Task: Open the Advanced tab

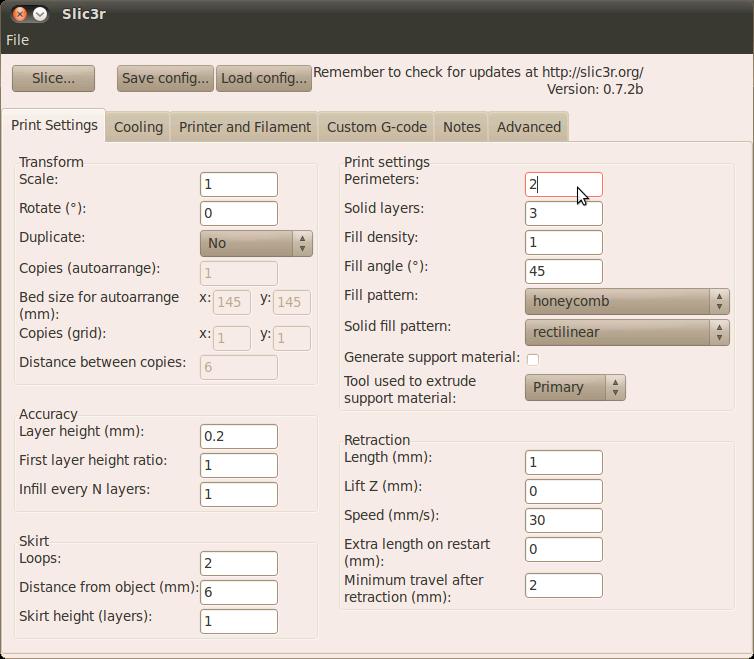Action: tap(529, 127)
